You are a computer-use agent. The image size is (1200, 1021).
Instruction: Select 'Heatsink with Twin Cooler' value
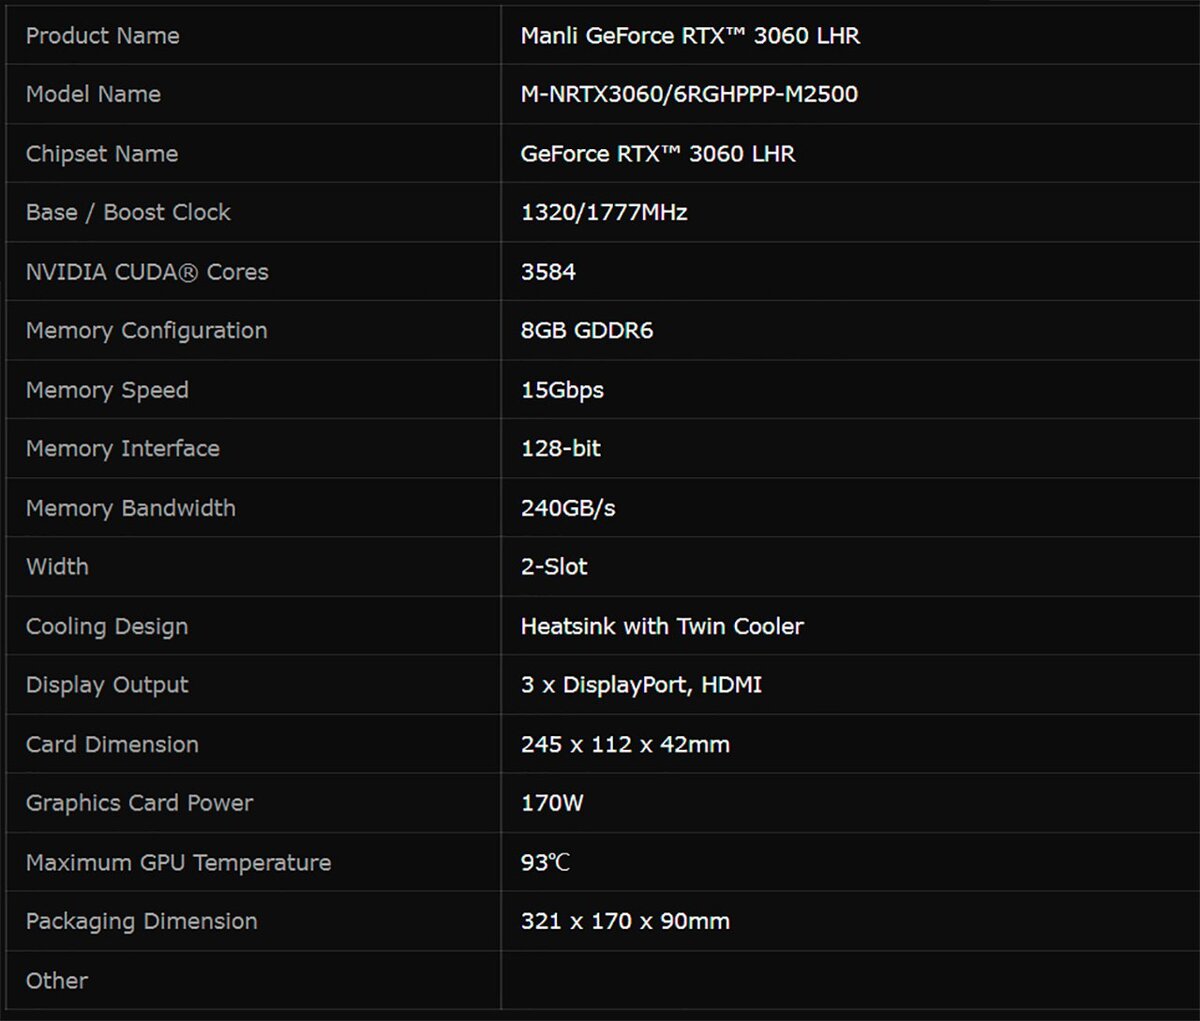tap(662, 627)
